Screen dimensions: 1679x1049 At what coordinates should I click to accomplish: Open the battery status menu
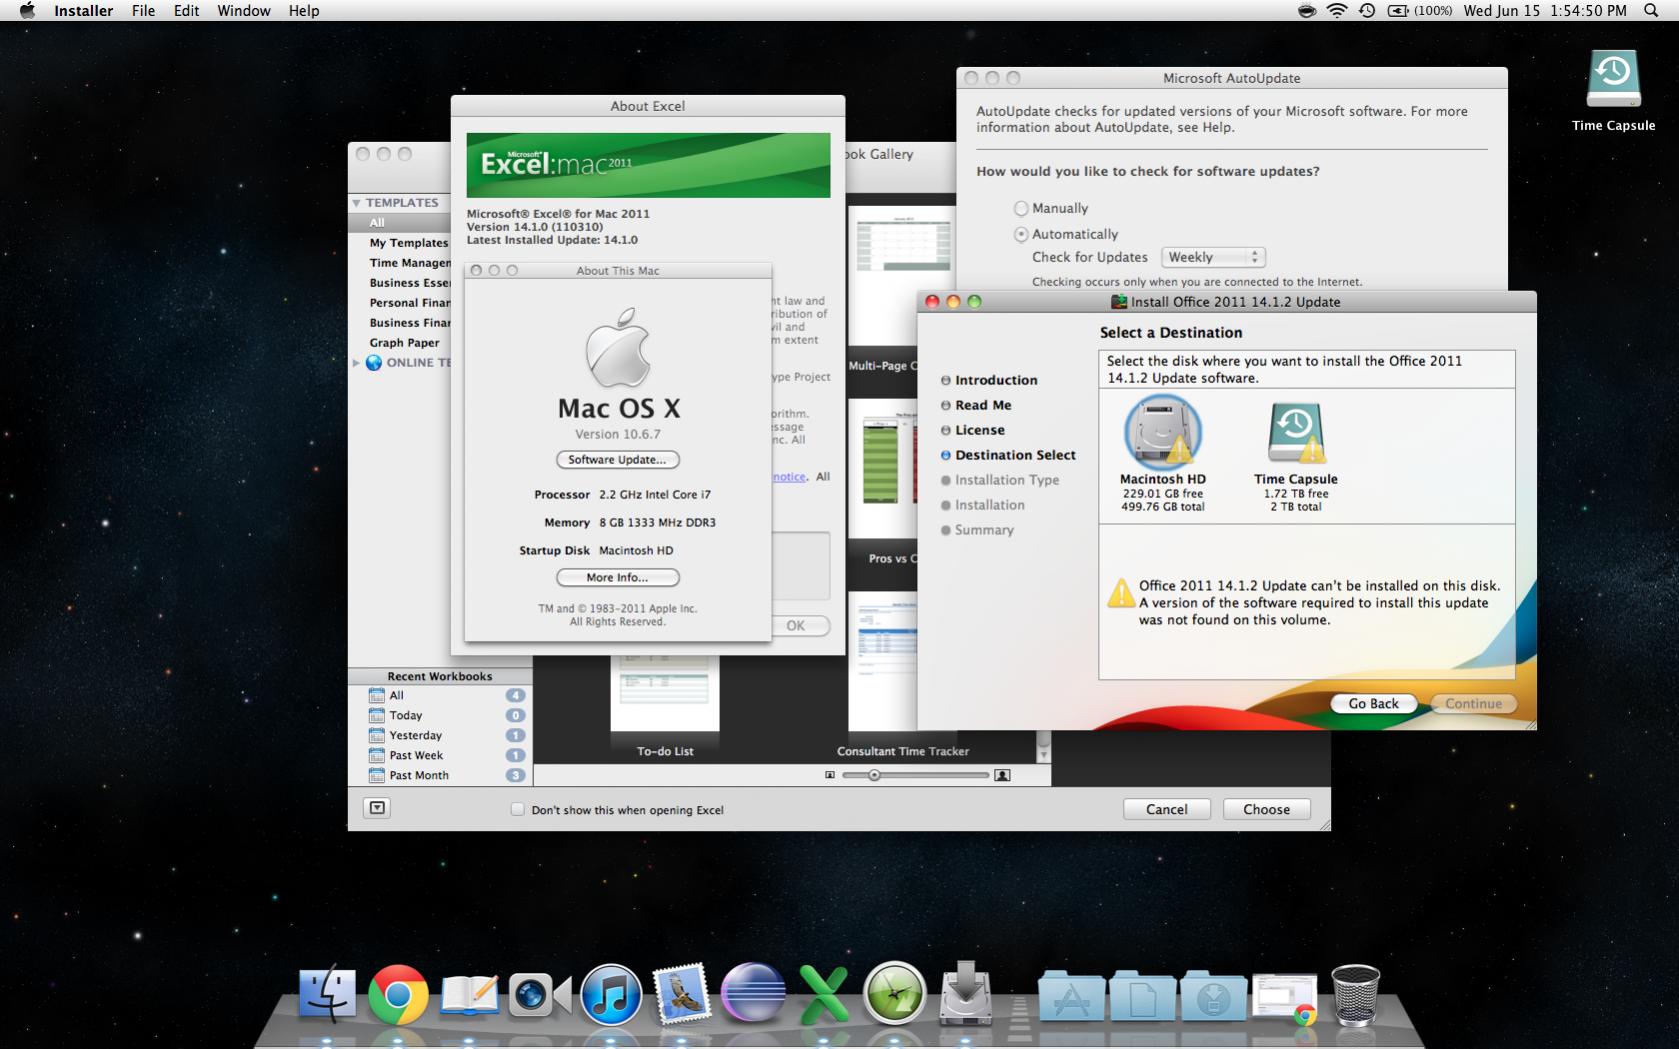1420,11
